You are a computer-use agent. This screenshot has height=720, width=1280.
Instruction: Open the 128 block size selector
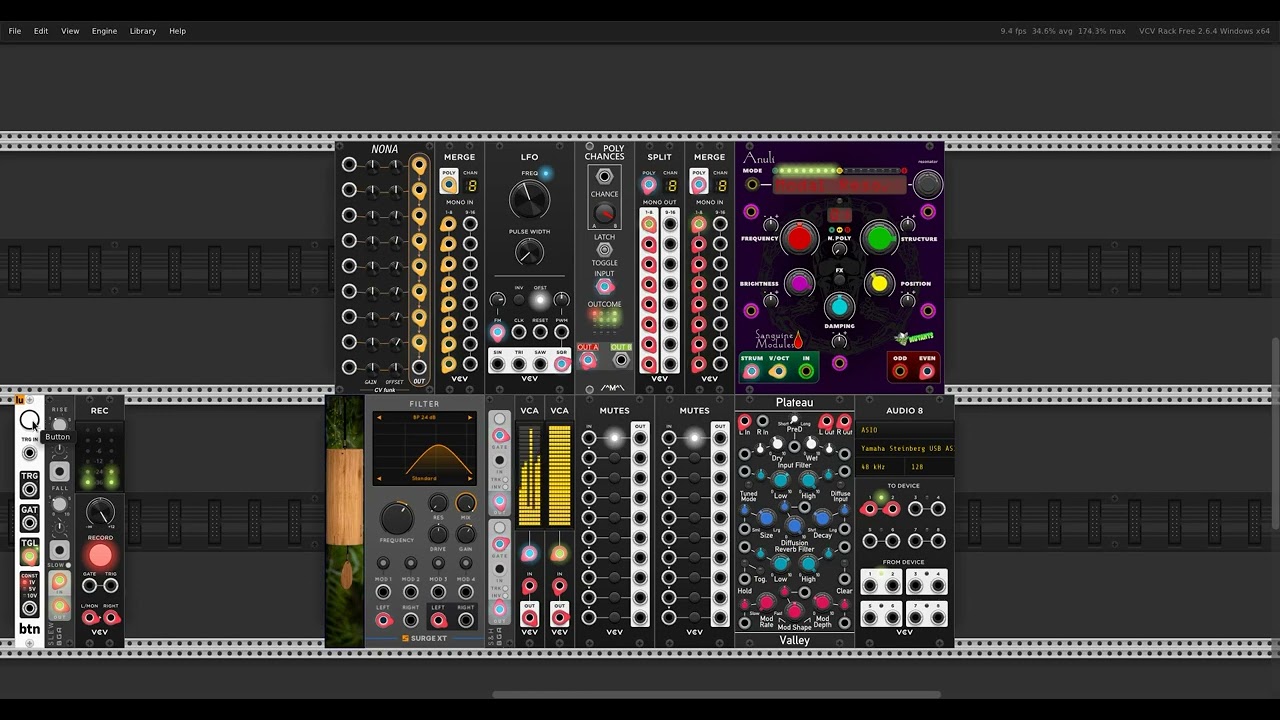tap(928, 467)
